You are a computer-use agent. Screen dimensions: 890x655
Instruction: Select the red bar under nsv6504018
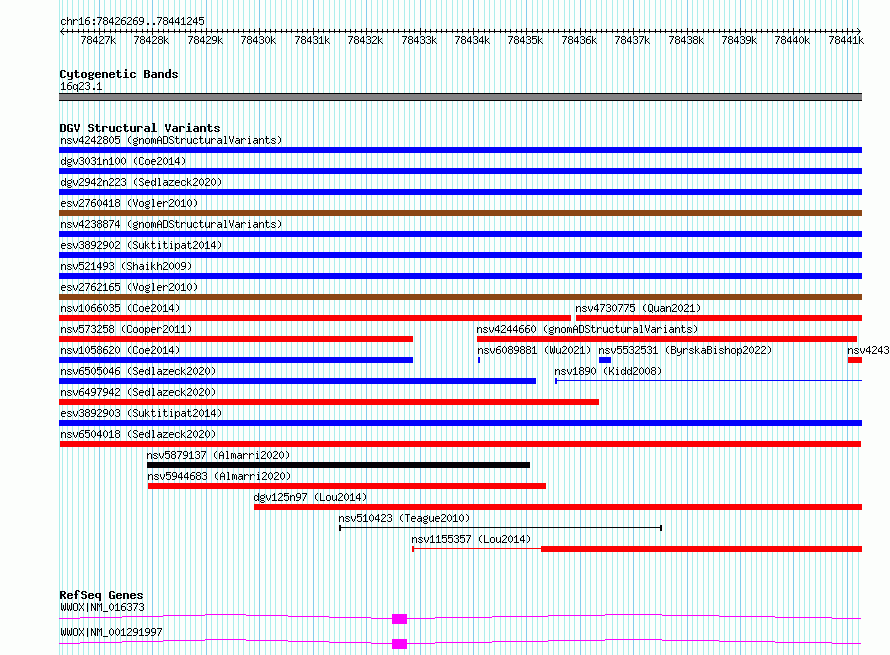pyautogui.click(x=460, y=444)
